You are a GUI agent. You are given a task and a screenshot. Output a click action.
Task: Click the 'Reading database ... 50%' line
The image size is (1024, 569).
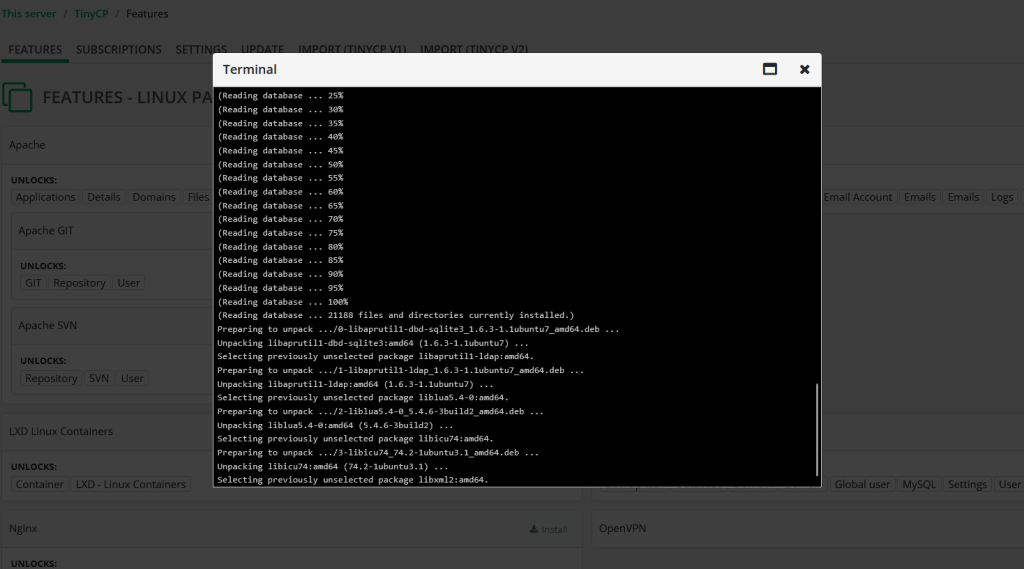[x=280, y=165]
